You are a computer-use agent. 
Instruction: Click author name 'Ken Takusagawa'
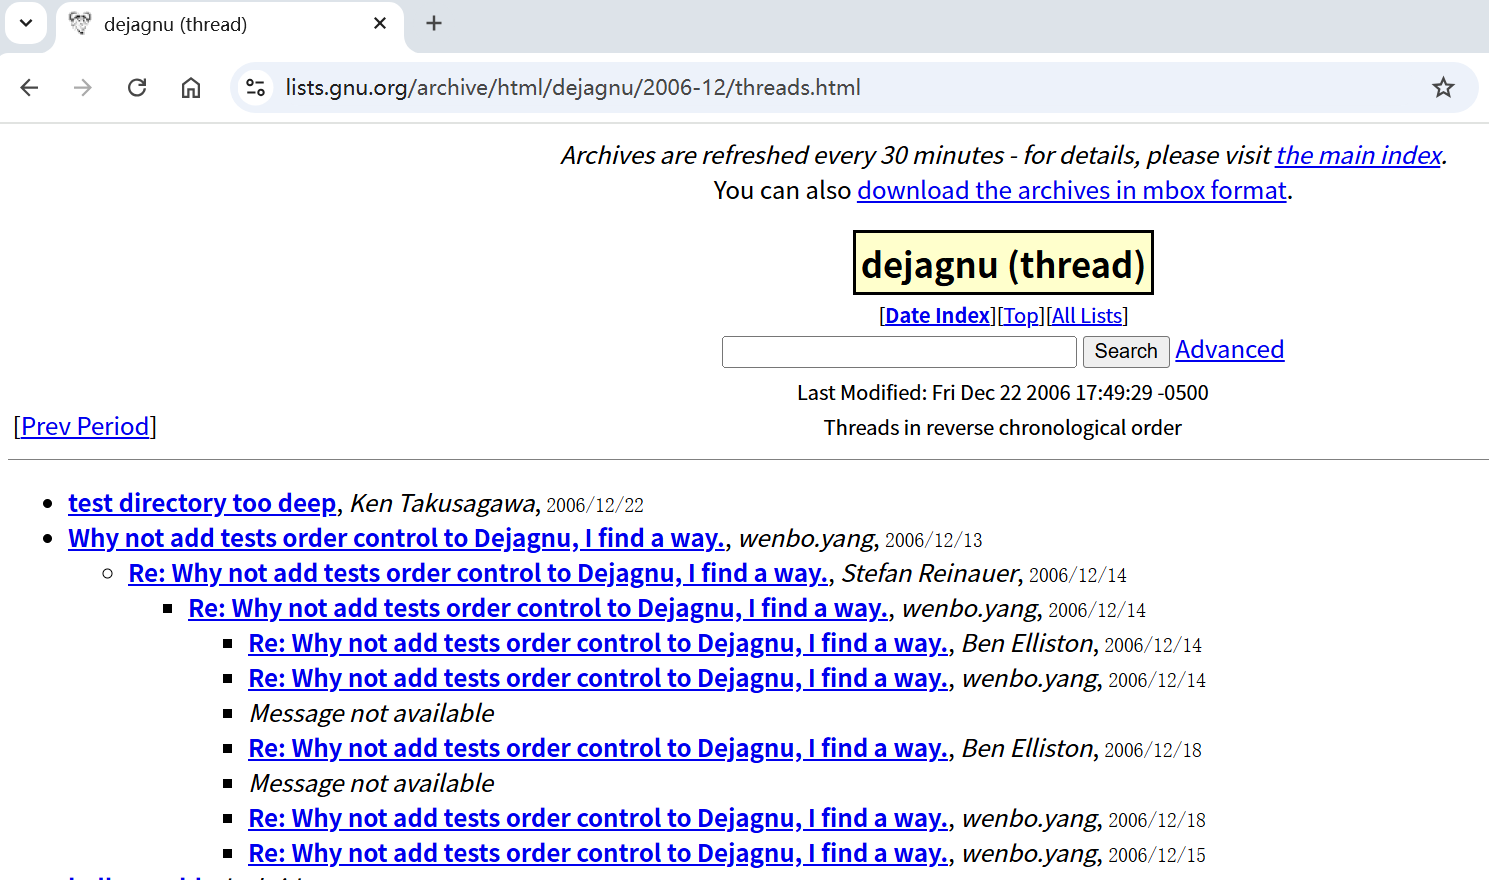pos(443,503)
